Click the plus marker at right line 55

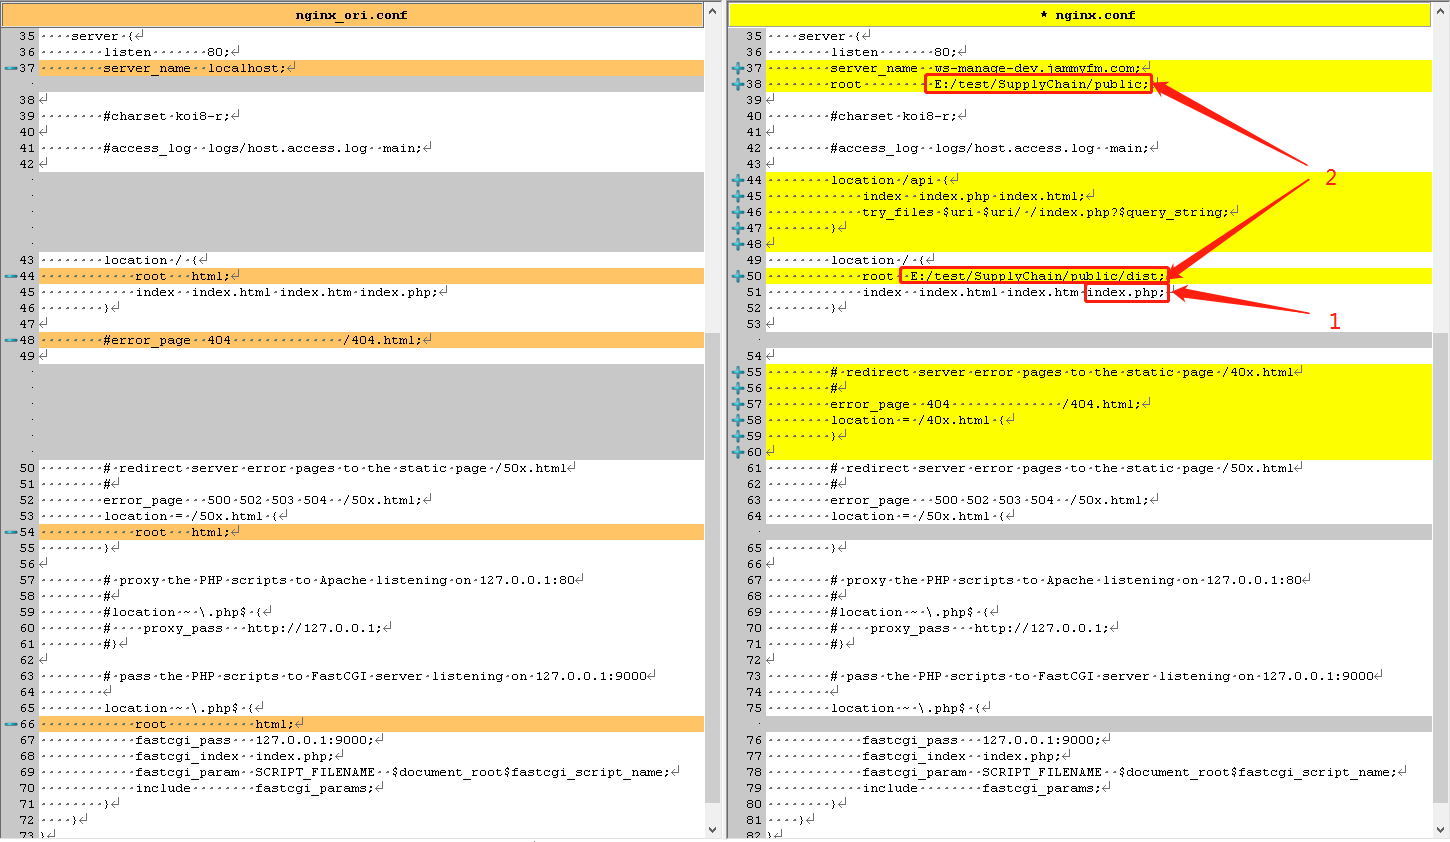[x=738, y=372]
